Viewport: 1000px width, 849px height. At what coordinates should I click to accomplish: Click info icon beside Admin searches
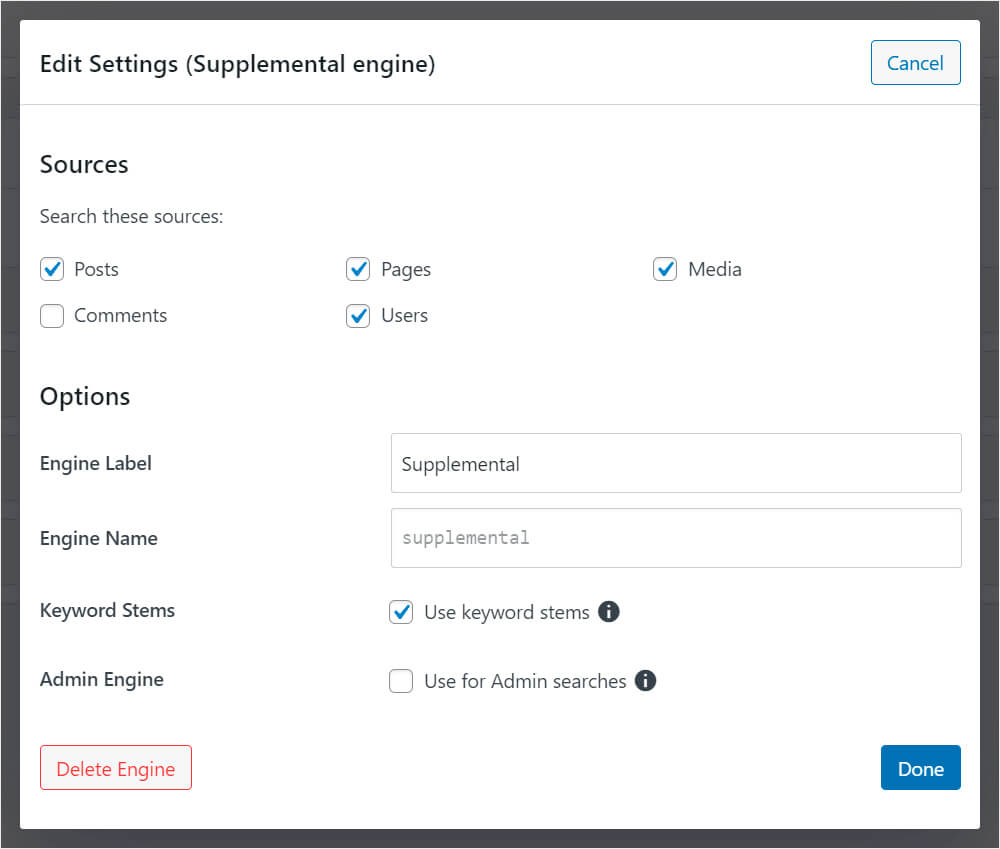click(x=645, y=681)
